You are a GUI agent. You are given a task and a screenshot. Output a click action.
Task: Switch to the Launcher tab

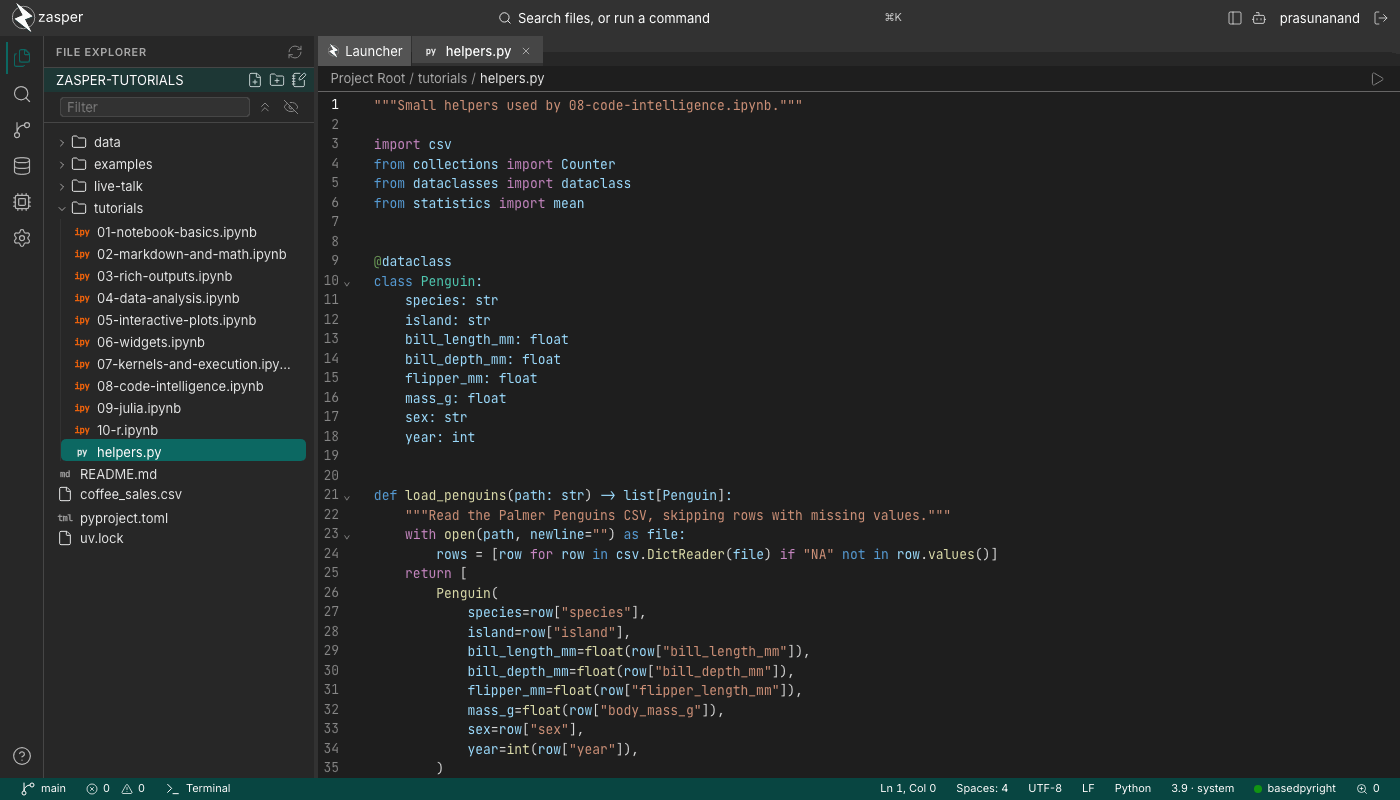[x=365, y=51]
